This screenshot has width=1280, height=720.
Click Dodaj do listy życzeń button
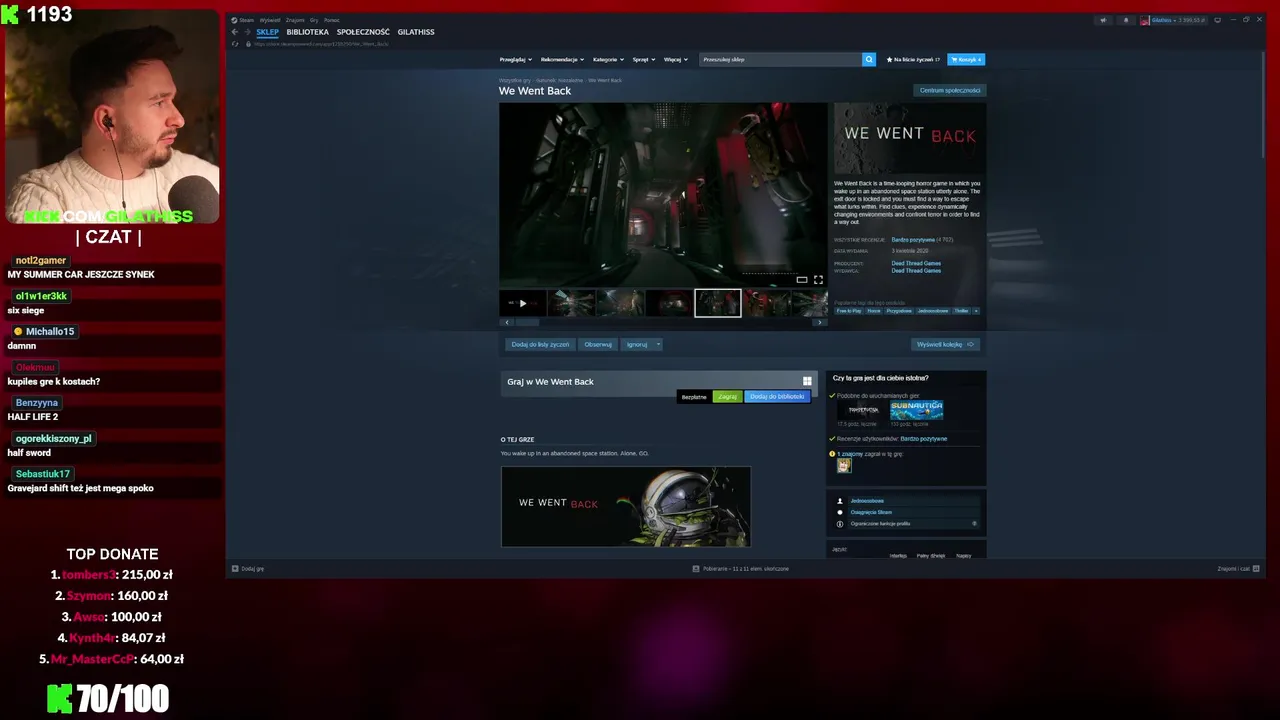(x=540, y=344)
